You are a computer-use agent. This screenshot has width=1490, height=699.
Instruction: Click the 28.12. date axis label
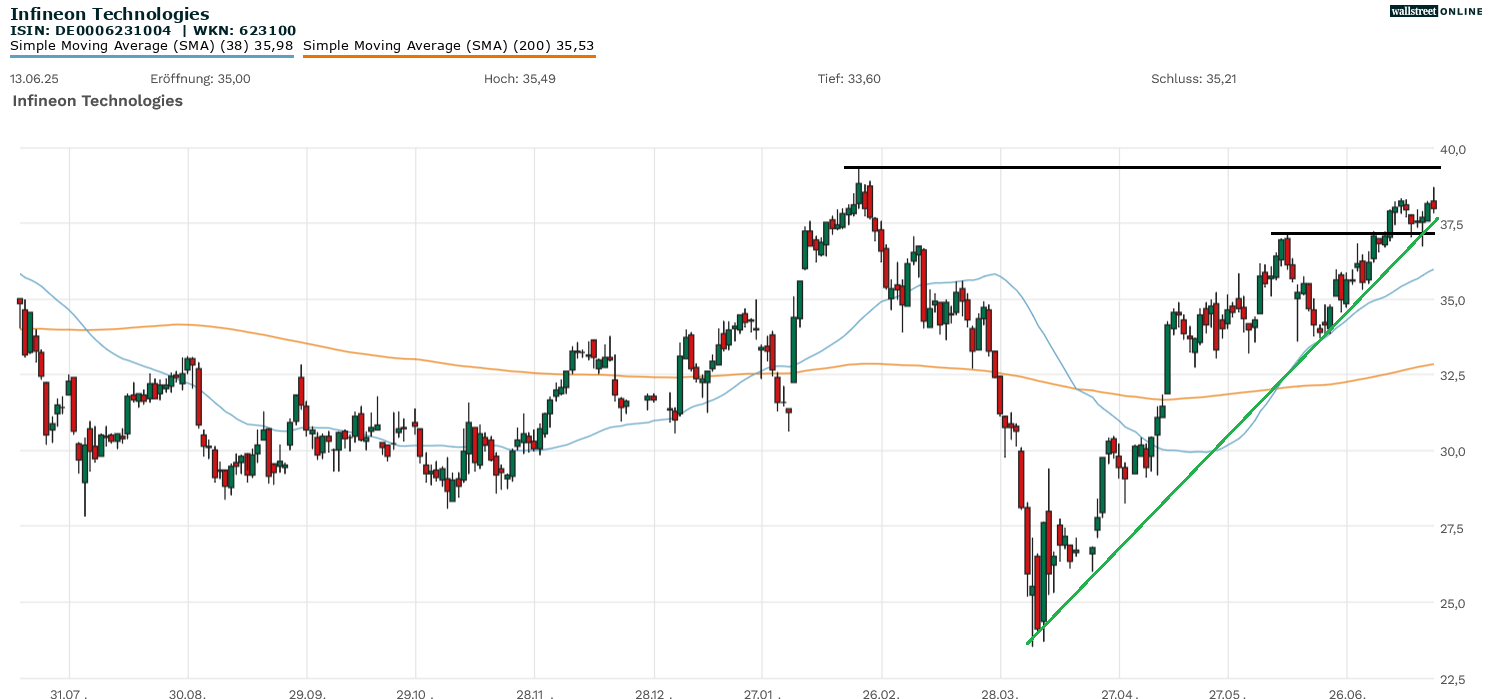pos(653,693)
